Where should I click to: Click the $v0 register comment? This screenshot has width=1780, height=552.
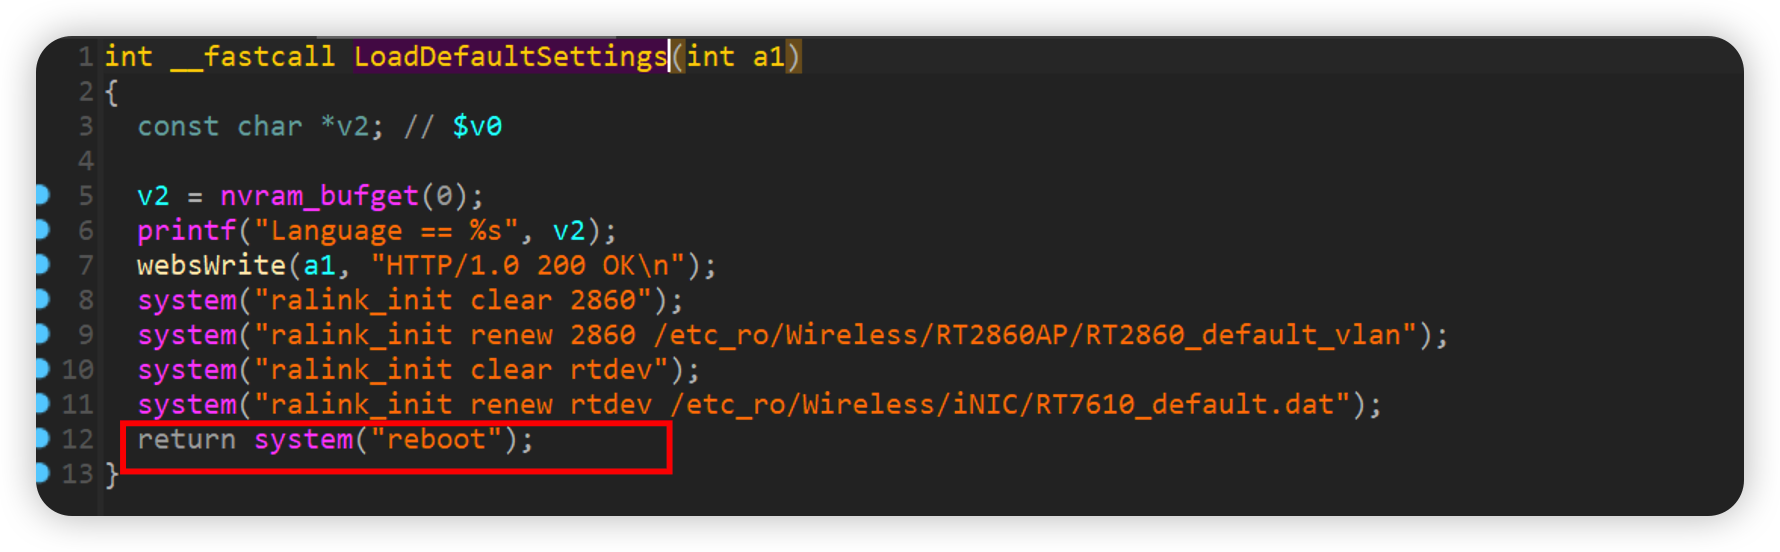[x=477, y=127]
